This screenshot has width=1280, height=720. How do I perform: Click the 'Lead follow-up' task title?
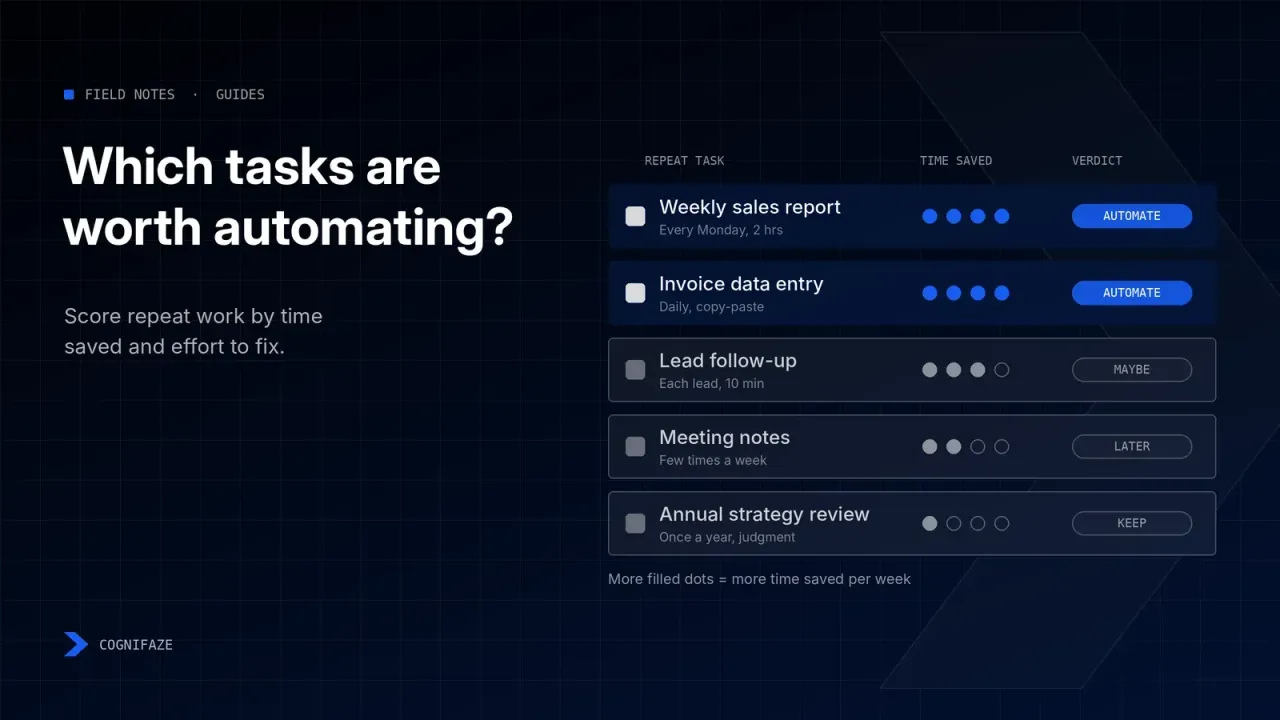[x=728, y=361]
